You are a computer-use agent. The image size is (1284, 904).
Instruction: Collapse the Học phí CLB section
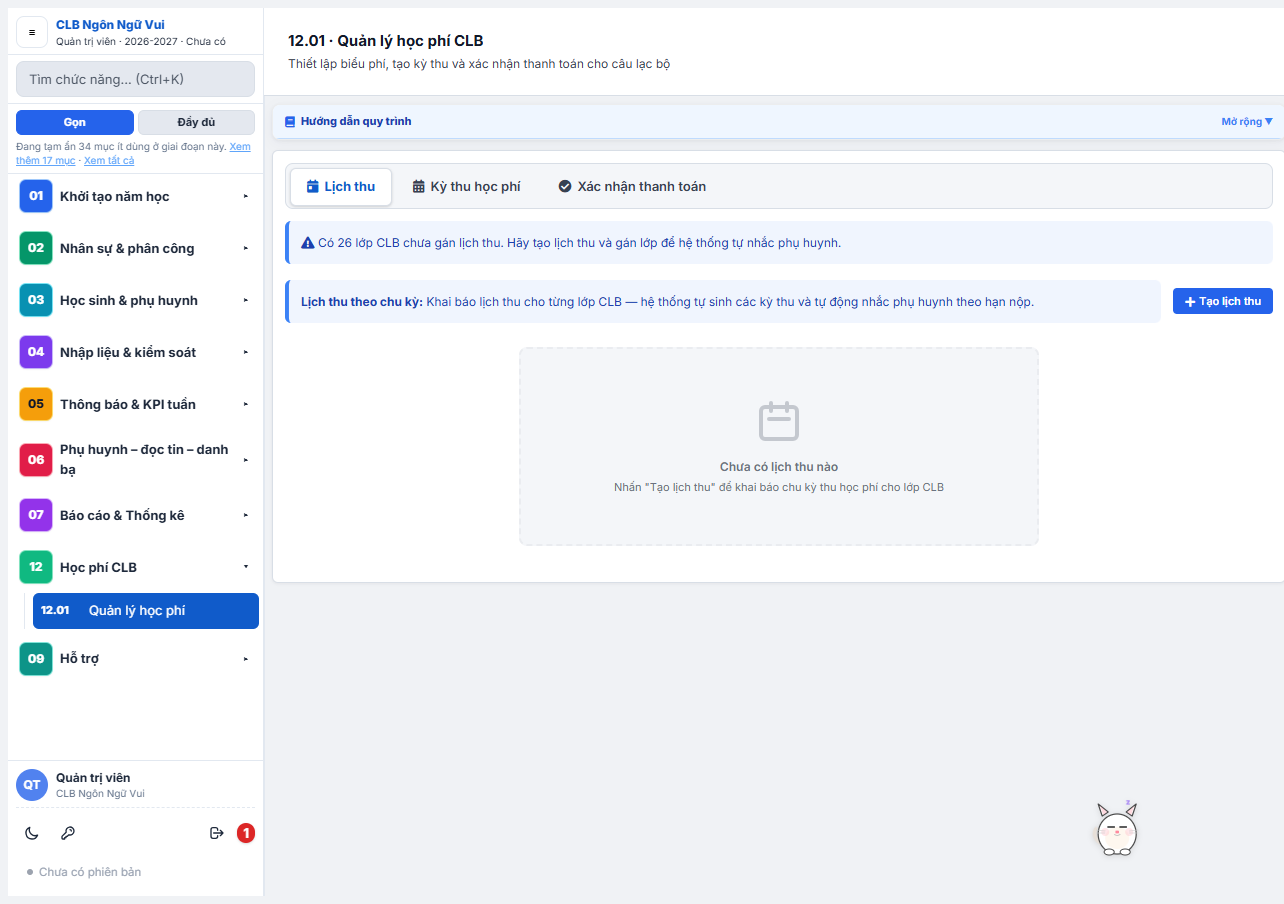(134, 567)
